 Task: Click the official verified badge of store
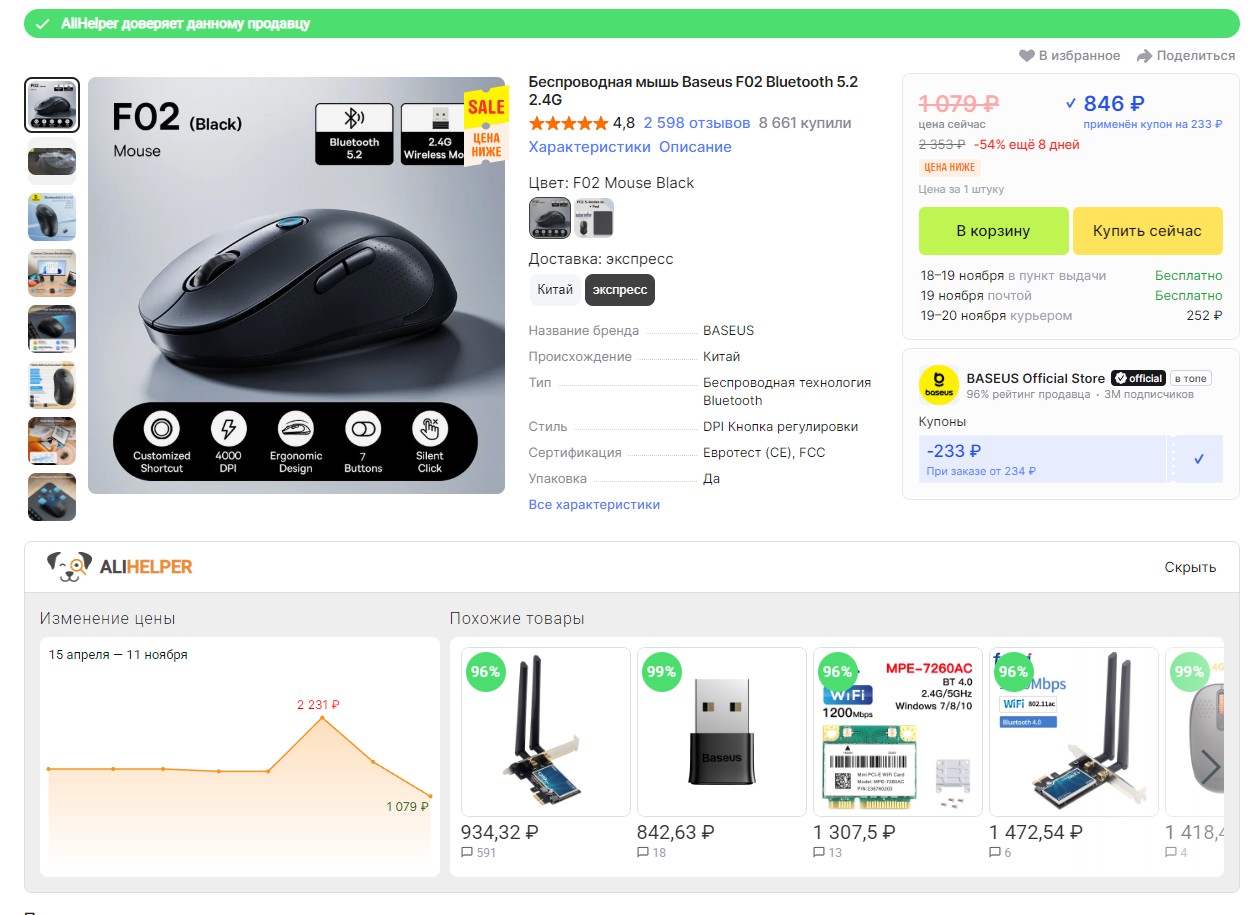(x=1138, y=378)
